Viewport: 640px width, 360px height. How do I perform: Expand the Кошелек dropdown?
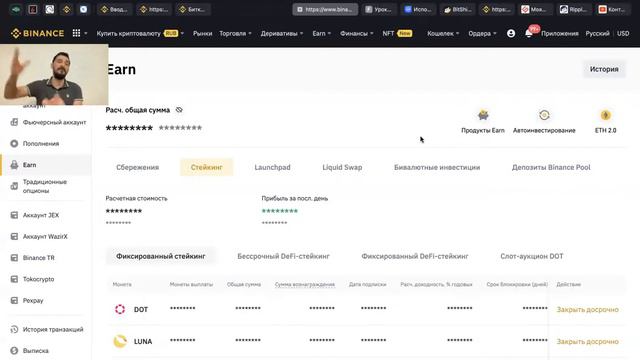tap(443, 33)
